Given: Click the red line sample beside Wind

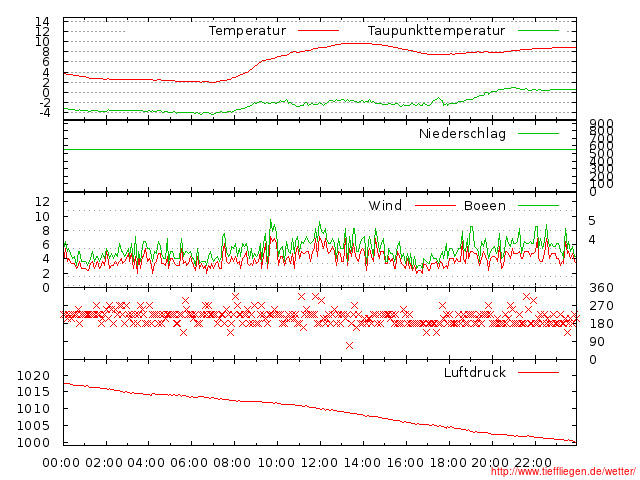Looking at the screenshot, I should click(435, 205).
